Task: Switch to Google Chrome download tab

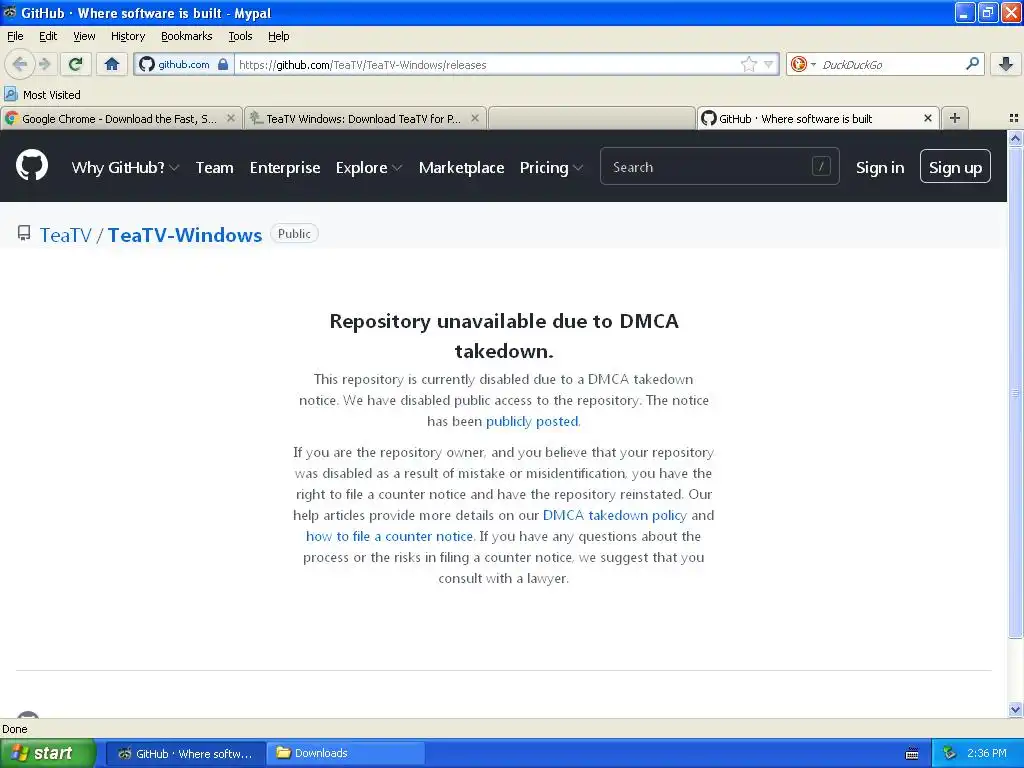Action: coord(121,118)
